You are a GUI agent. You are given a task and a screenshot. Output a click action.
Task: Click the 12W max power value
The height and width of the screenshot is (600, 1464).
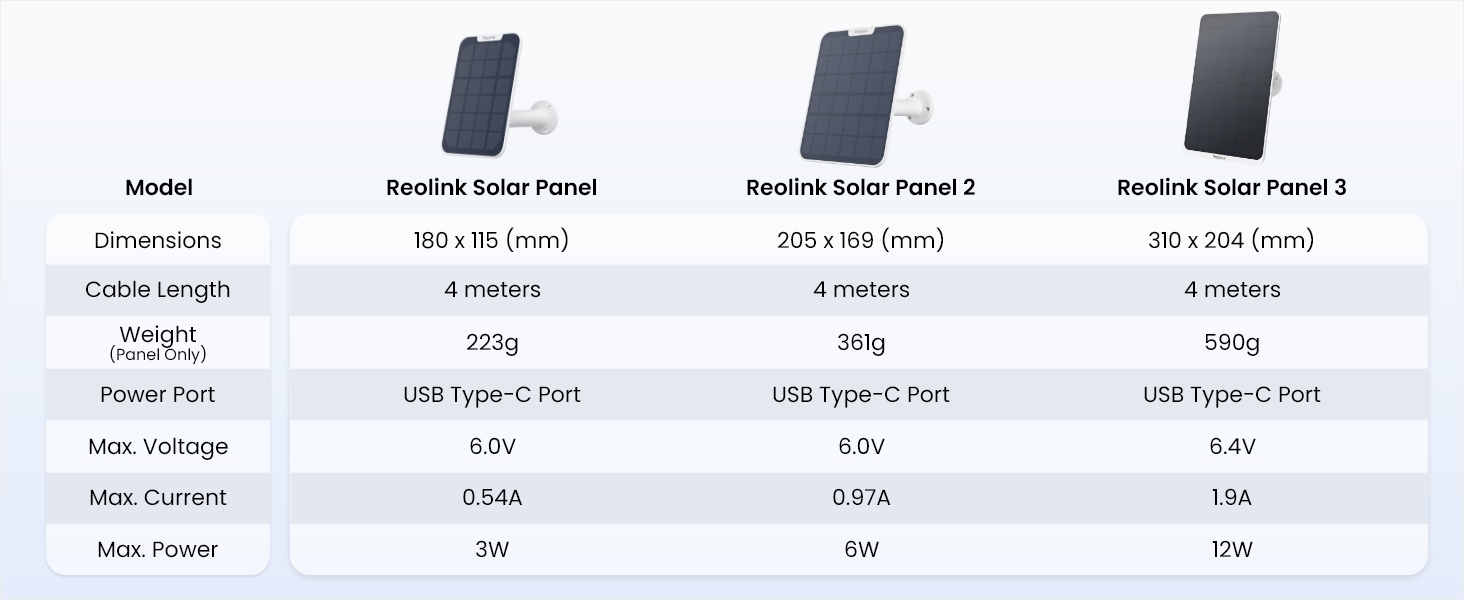[1232, 550]
